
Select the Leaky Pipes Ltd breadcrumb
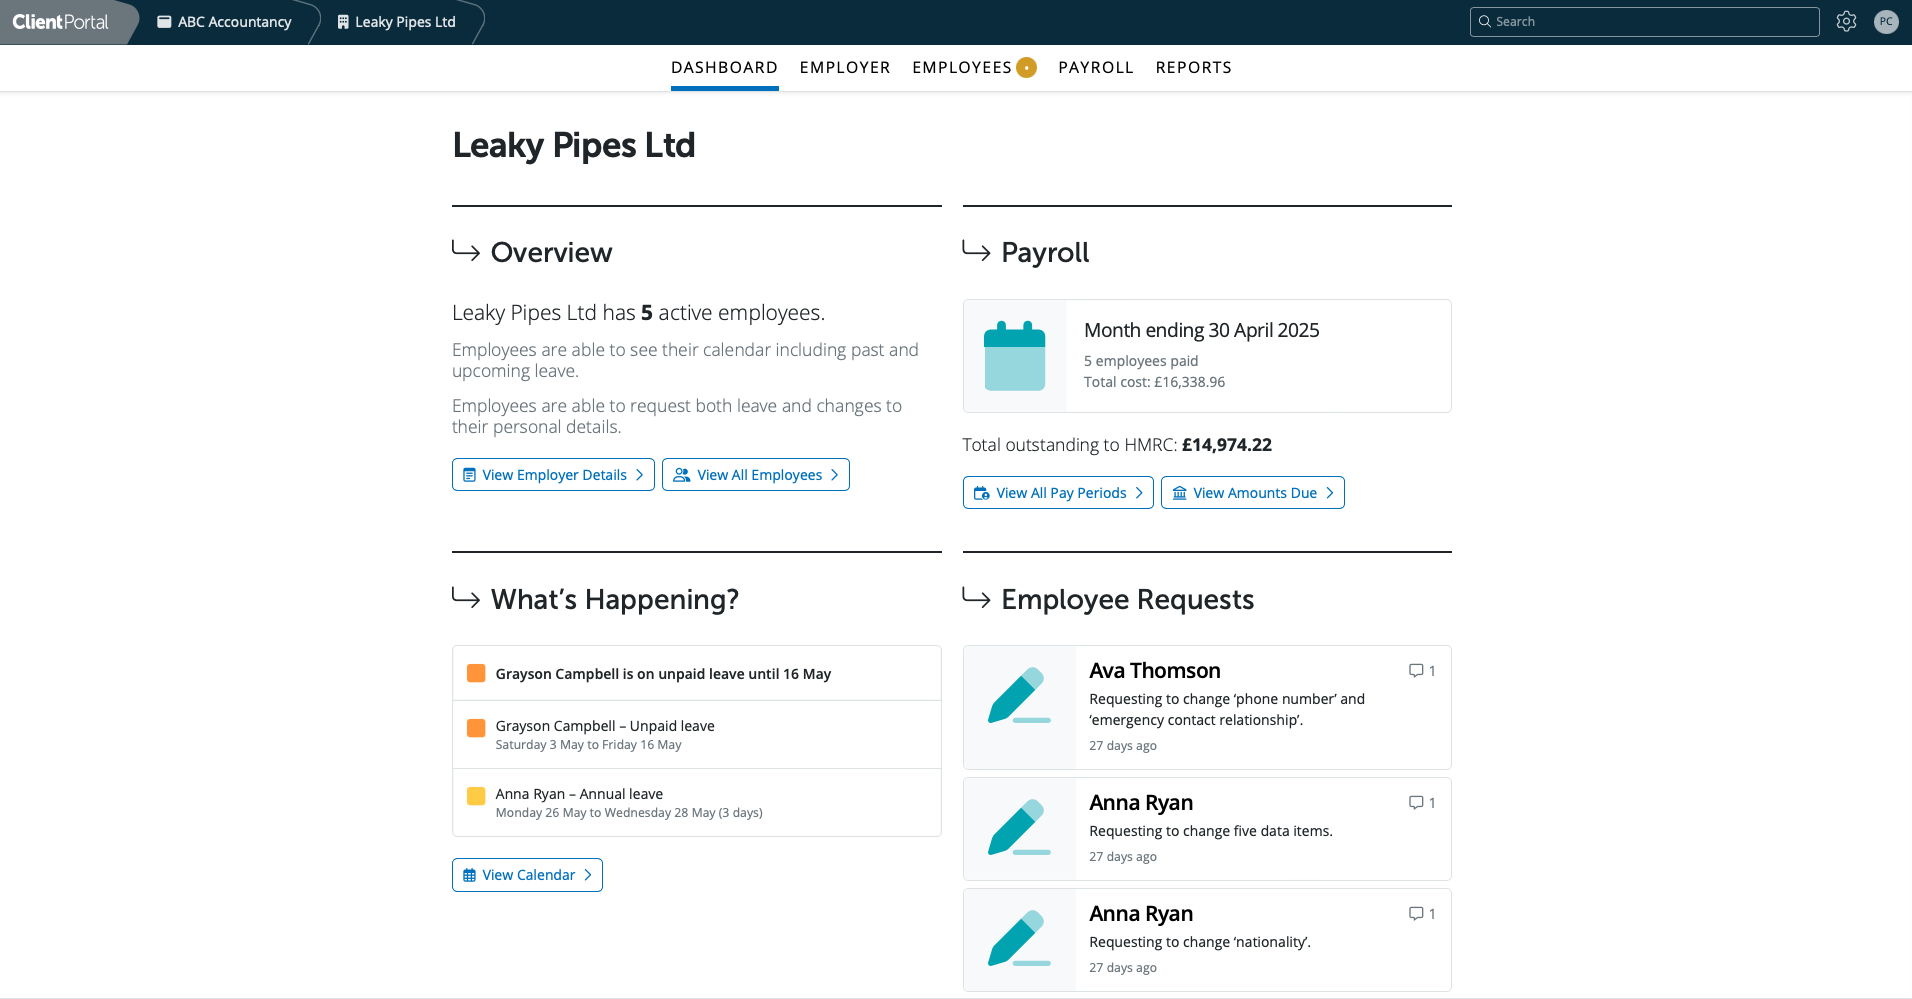click(396, 22)
